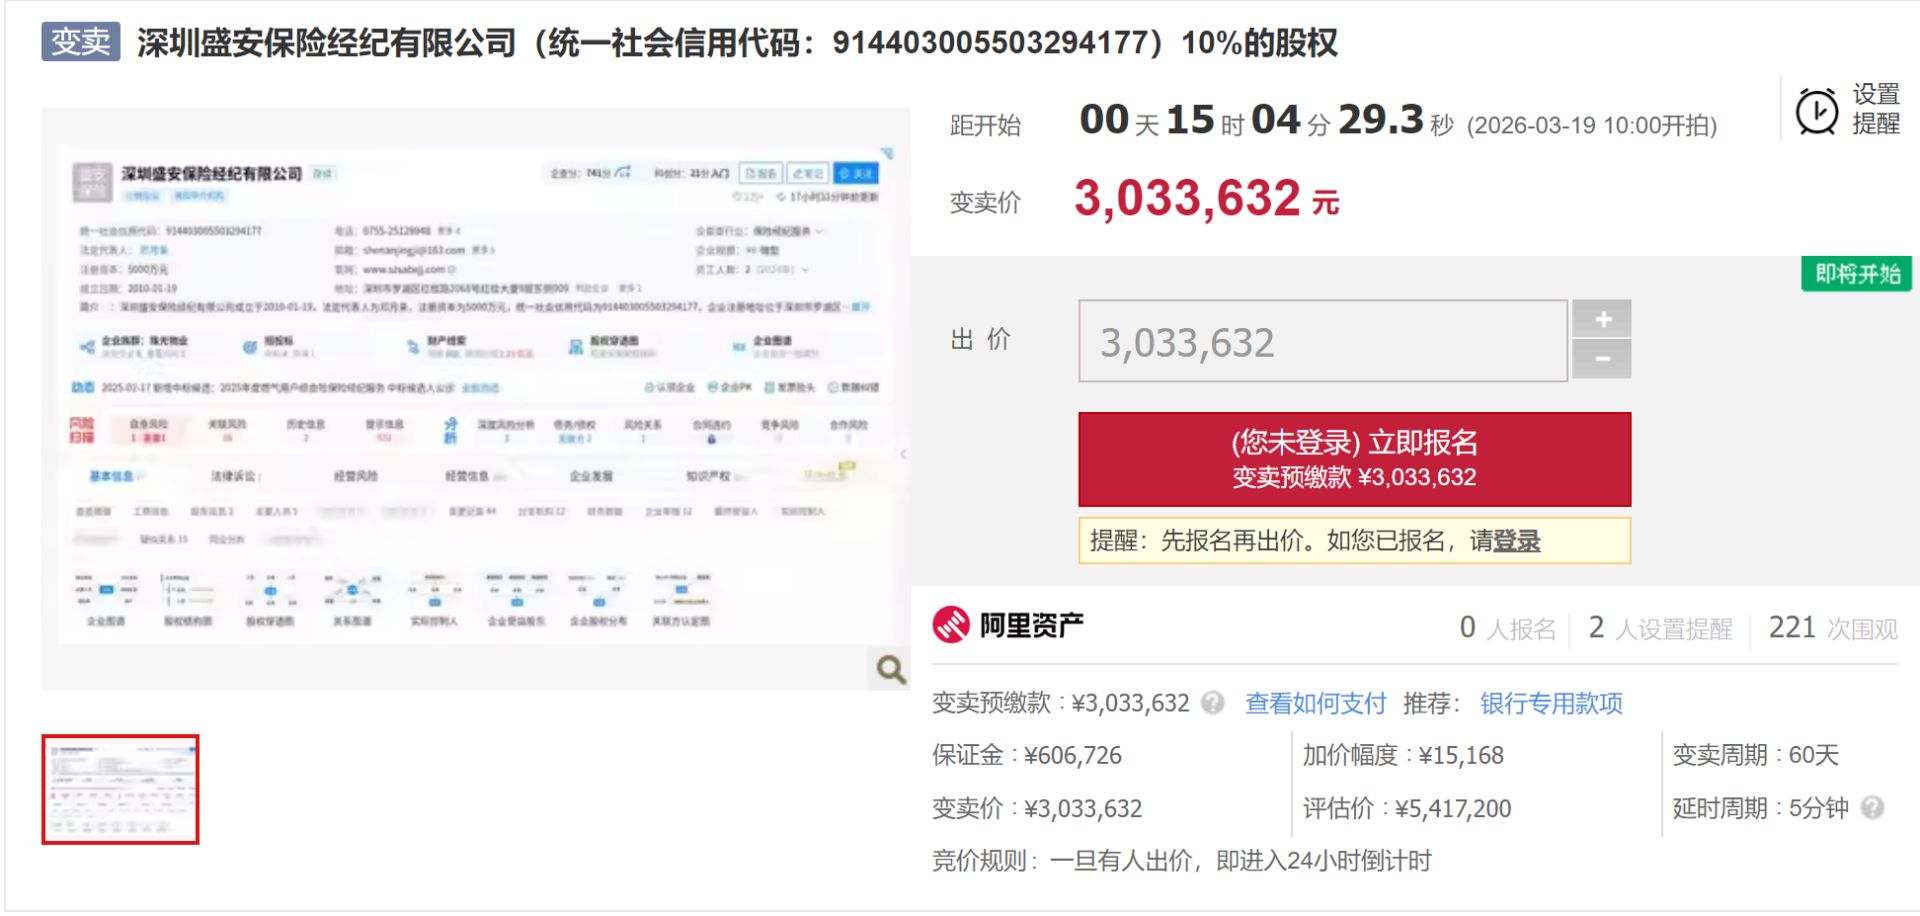Open the 查看如何支付 payment guide link

tap(1314, 704)
